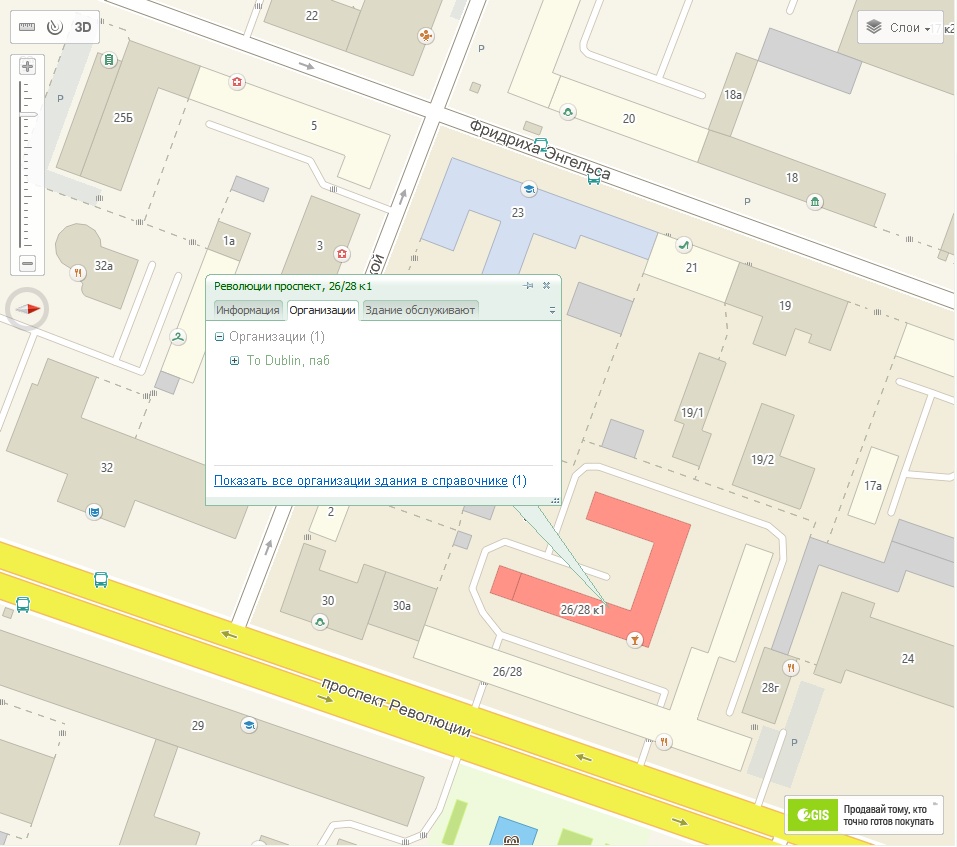Open link Показать все организации здания в справочнике
This screenshot has width=957, height=847.
tap(361, 481)
